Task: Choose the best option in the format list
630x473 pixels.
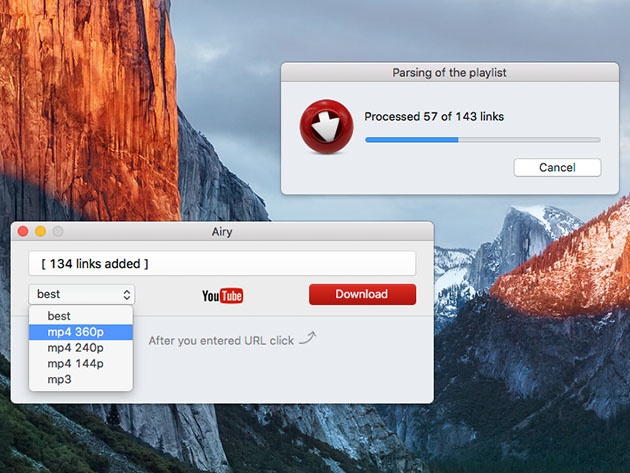Action: click(x=81, y=316)
